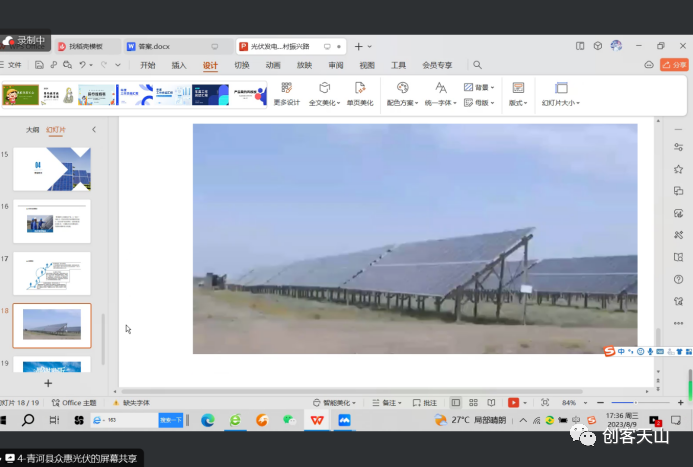Apply the green chalkboard design template thumbnail
This screenshot has height=467, width=693.
(21, 95)
